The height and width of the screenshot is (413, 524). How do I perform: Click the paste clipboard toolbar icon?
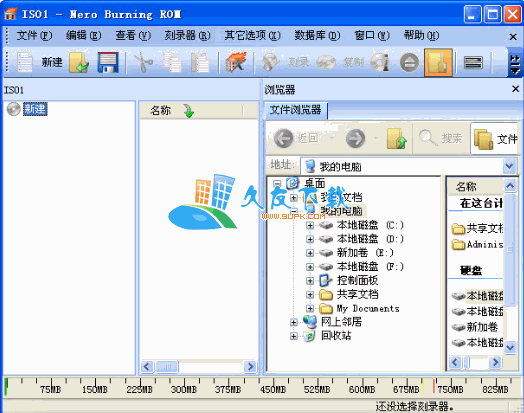pos(200,62)
